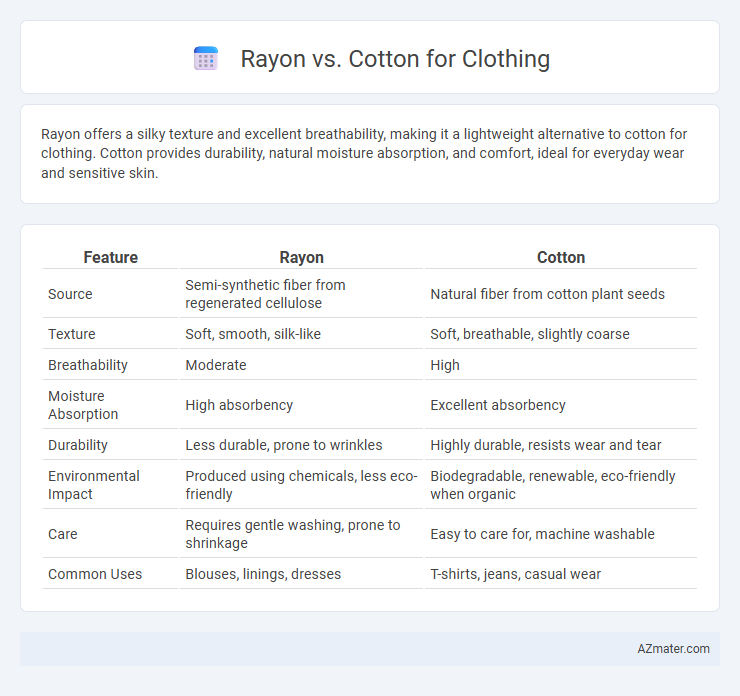Click the 'High' breathability cell

point(561,365)
